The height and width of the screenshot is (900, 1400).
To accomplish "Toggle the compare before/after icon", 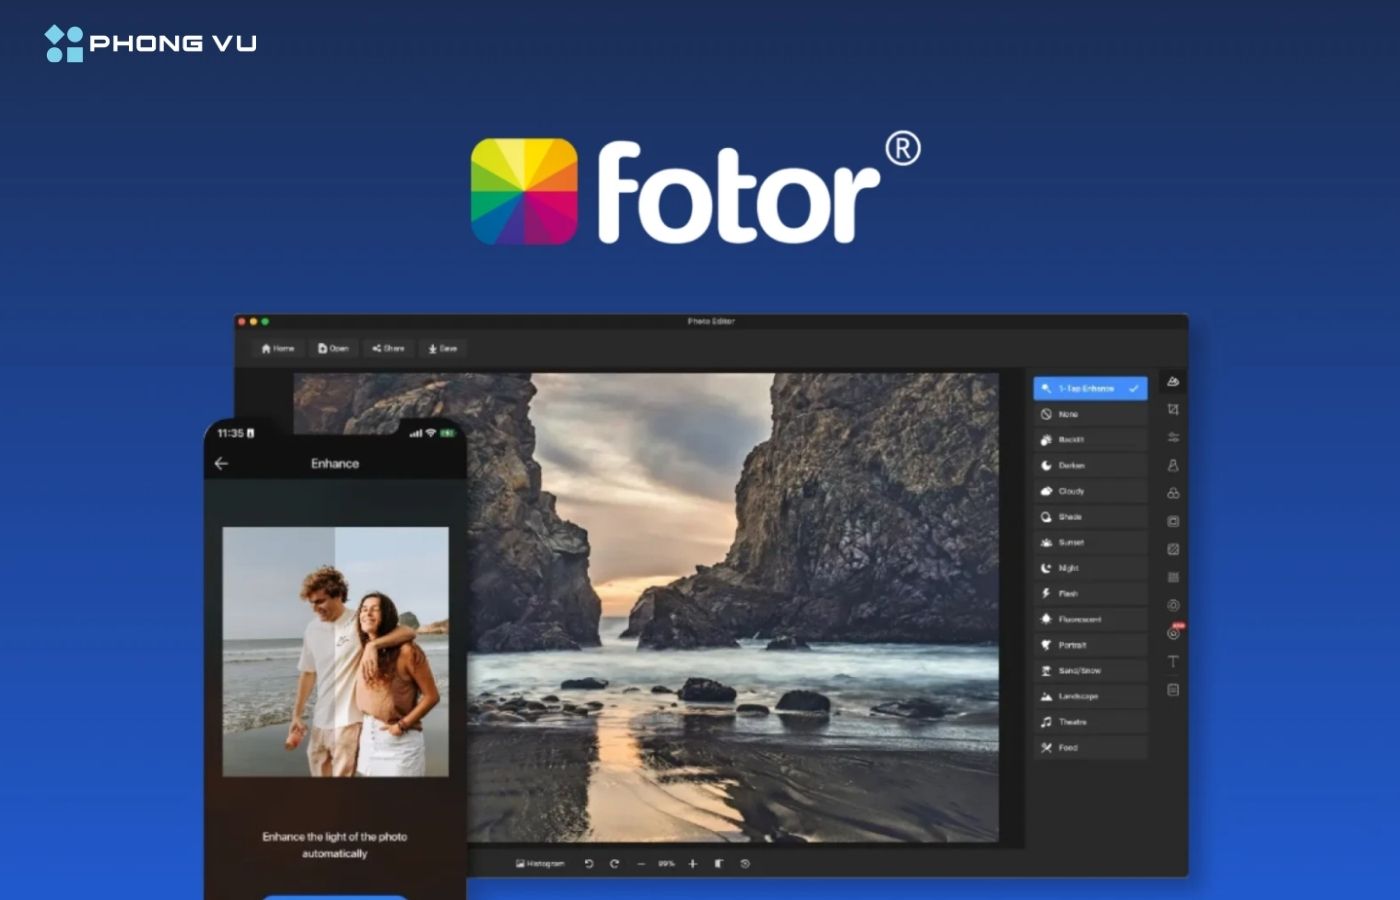I will coord(718,864).
